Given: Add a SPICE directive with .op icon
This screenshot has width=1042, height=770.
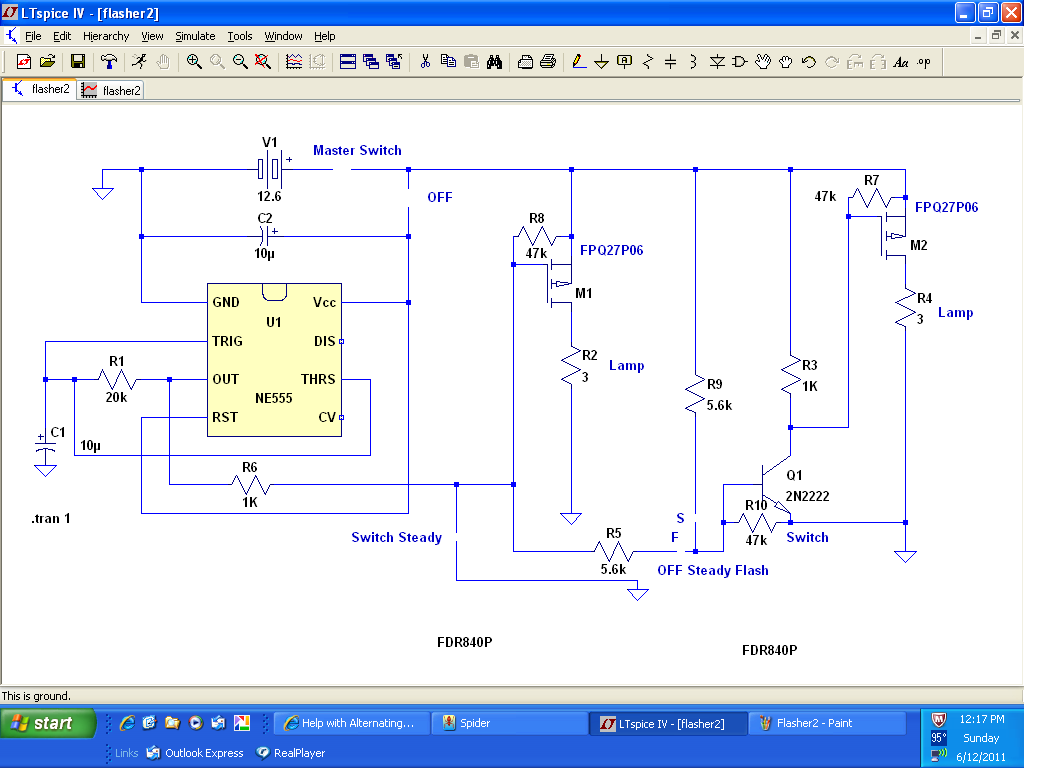Looking at the screenshot, I should (924, 62).
